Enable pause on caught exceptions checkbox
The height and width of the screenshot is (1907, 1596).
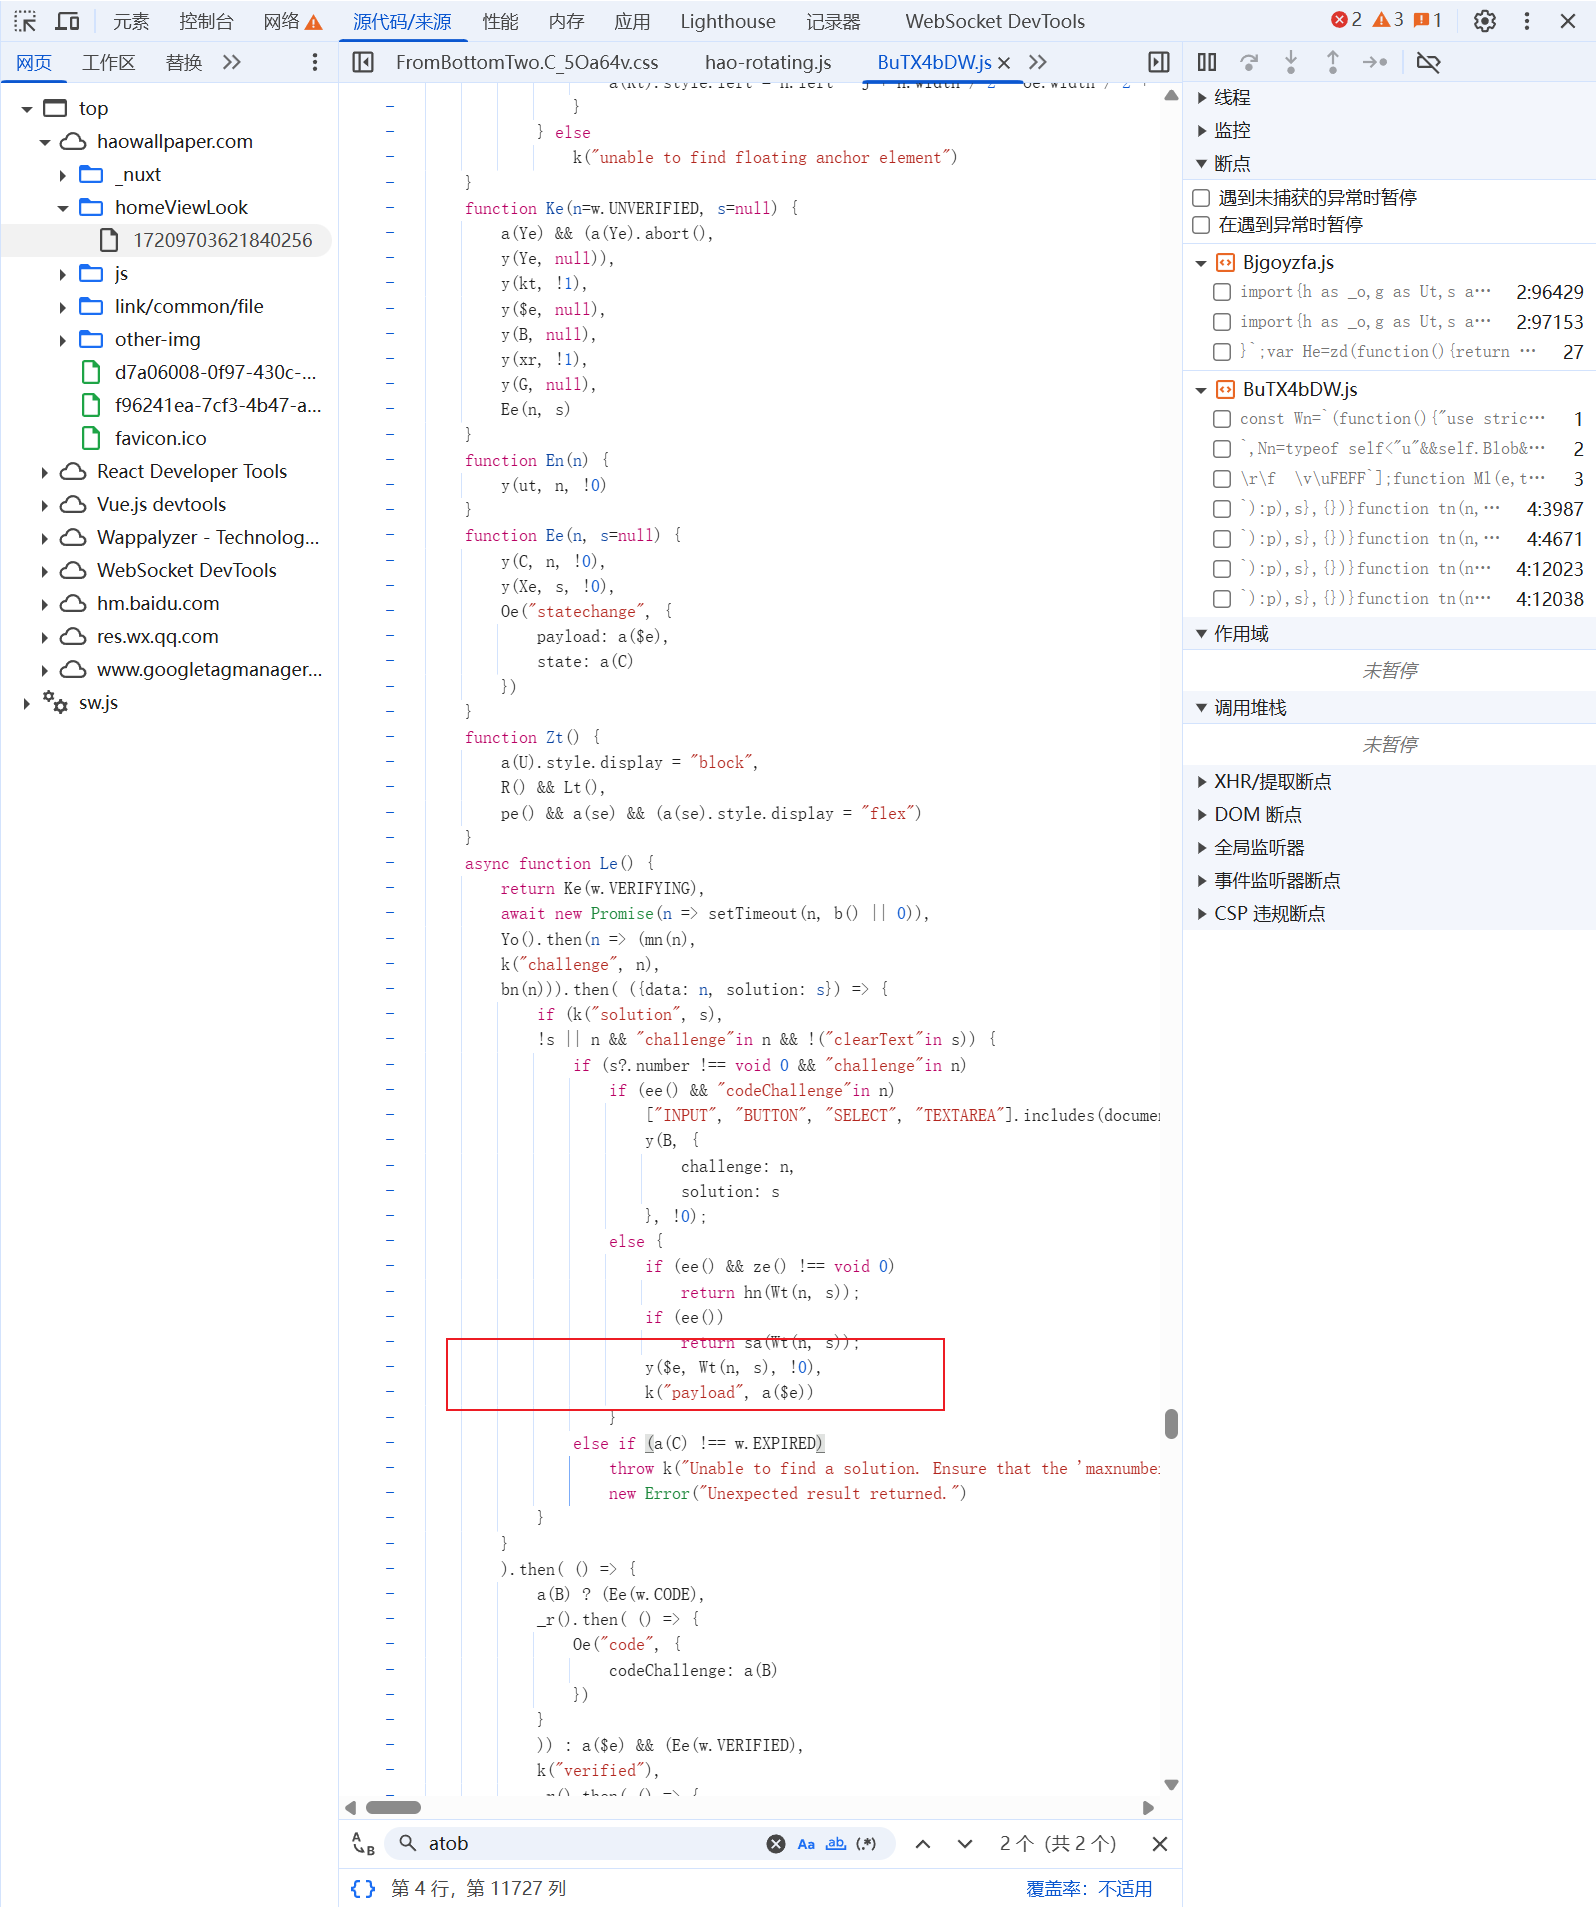pos(1202,225)
